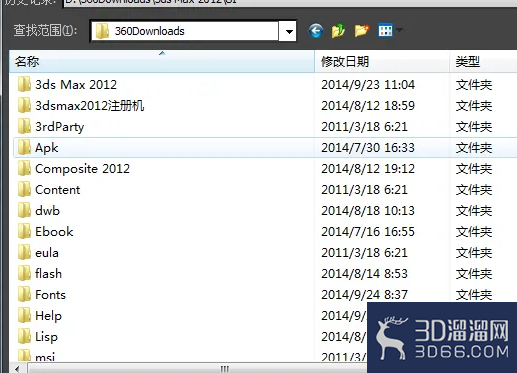Screen dimensions: 517x373
Task: Select the Composite 2012 folder icon
Action: [x=24, y=168]
